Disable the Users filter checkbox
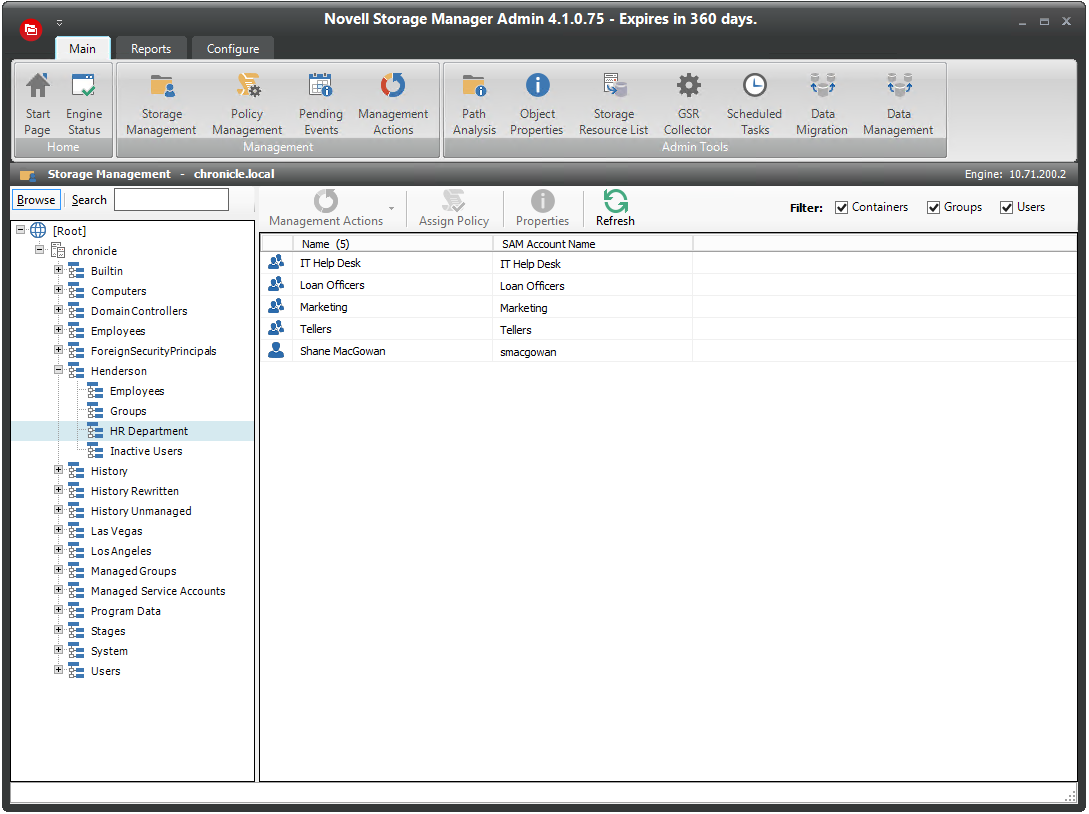1089x814 pixels. (1007, 208)
